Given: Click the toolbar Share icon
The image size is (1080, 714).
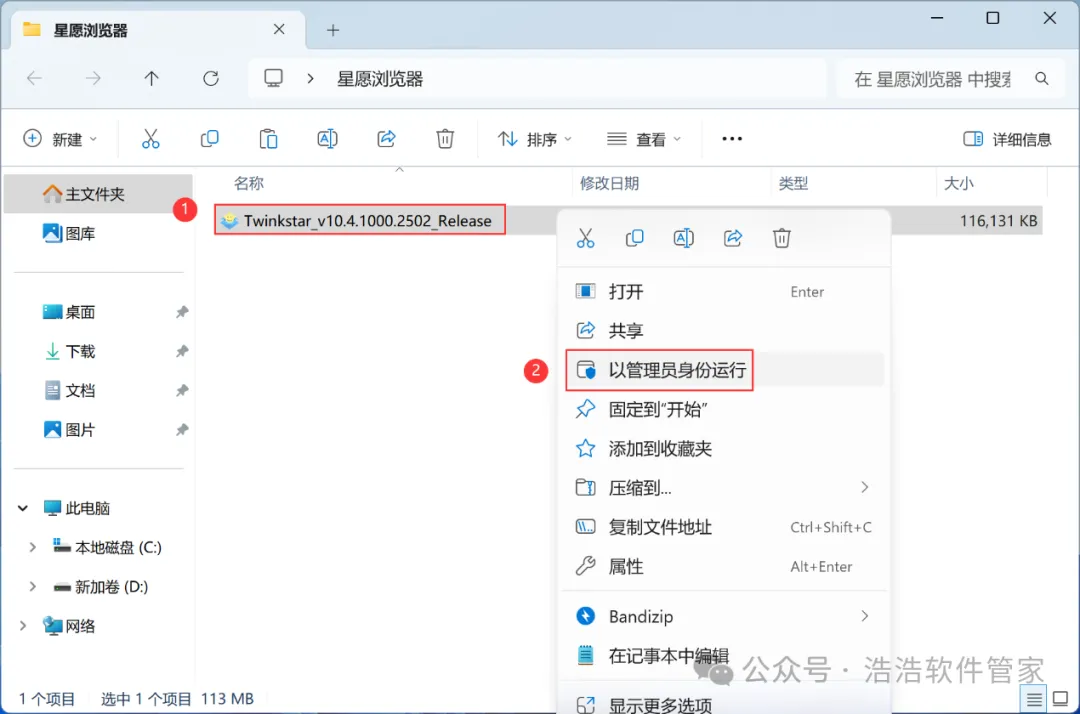Looking at the screenshot, I should [386, 139].
